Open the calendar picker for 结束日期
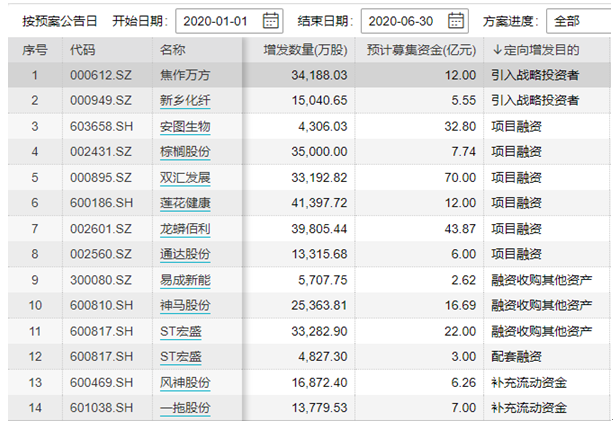This screenshot has width=613, height=424. click(x=456, y=21)
